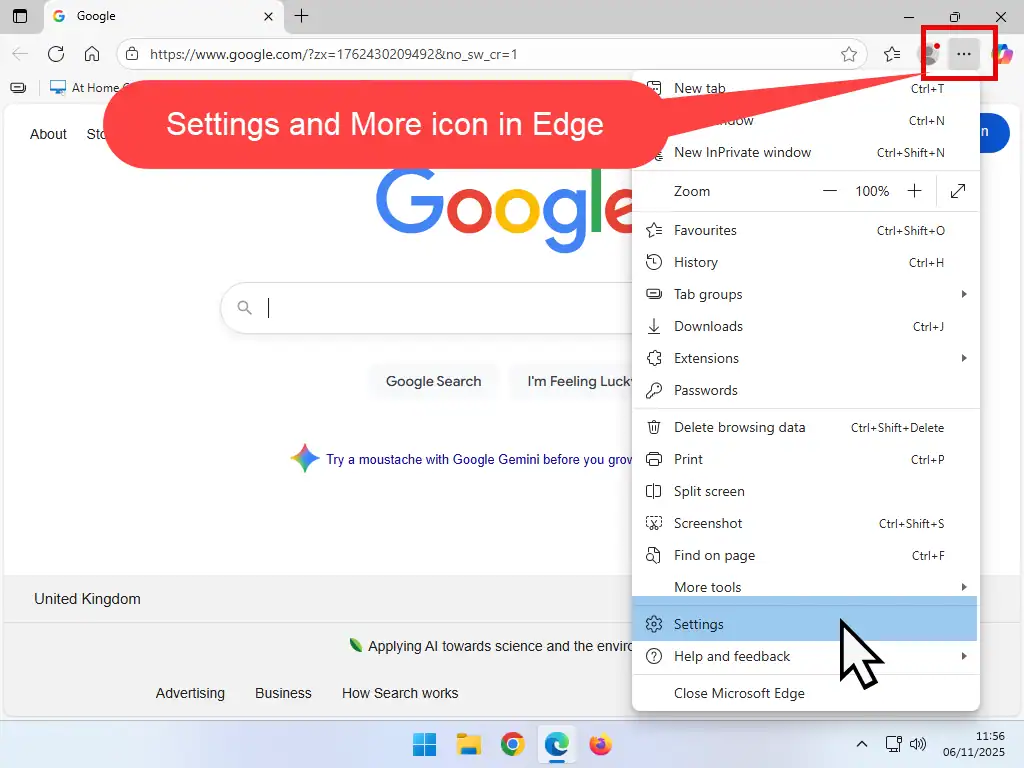Expand the More tools submenu
Image resolution: width=1024 pixels, height=768 pixels.
click(x=708, y=587)
